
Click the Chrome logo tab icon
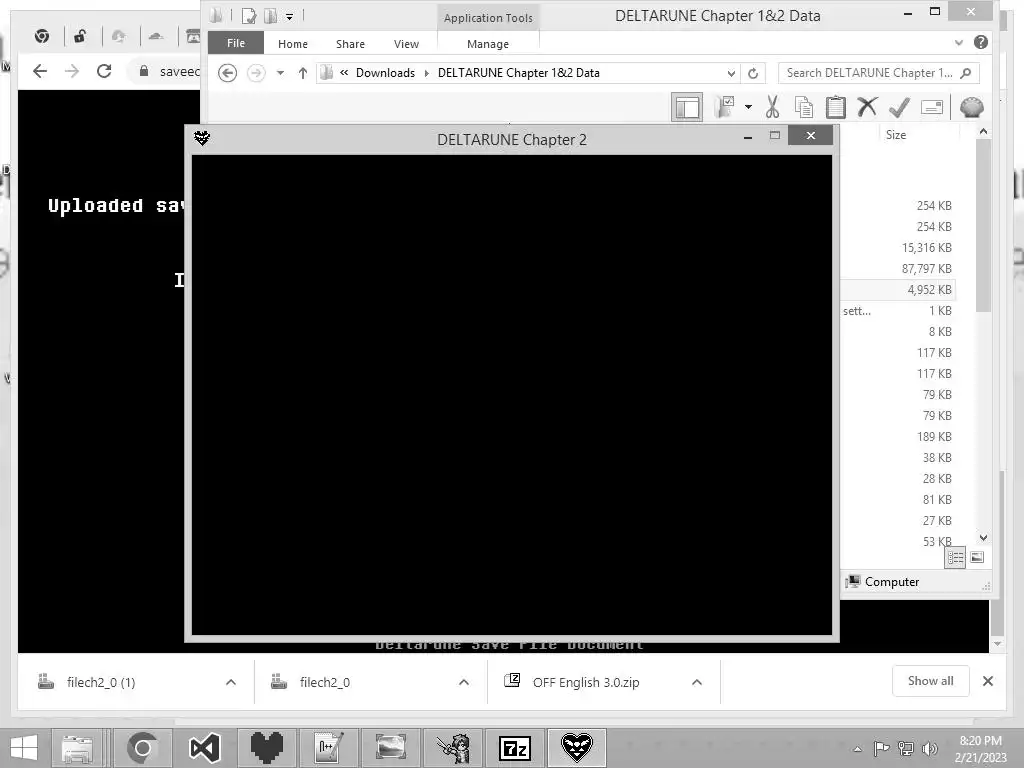pos(42,37)
